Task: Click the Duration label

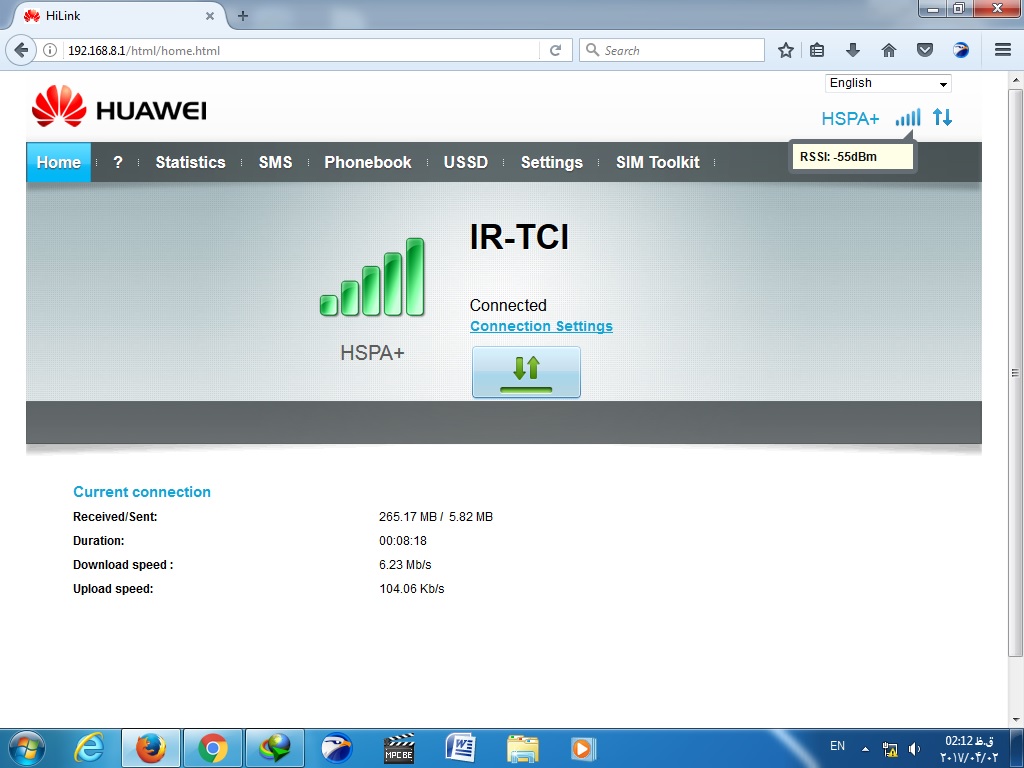Action: (x=99, y=541)
